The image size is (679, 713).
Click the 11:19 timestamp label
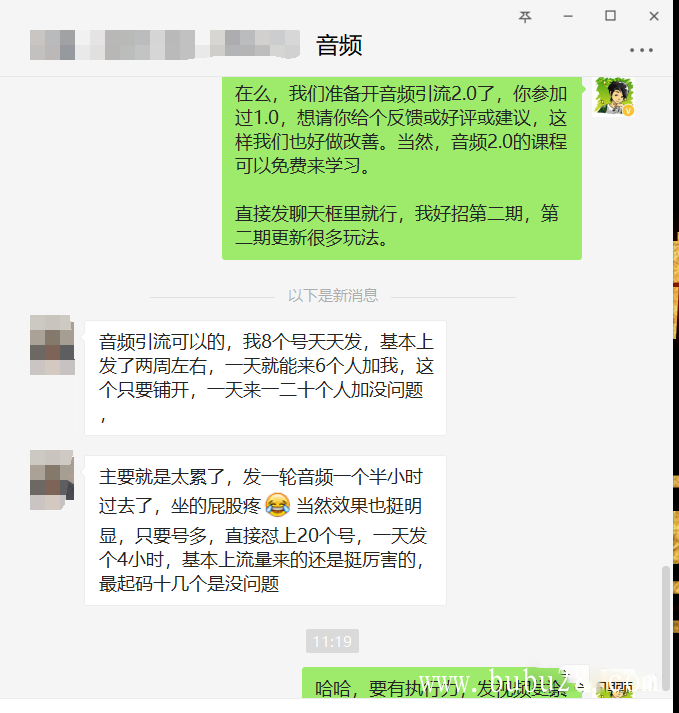point(332,641)
